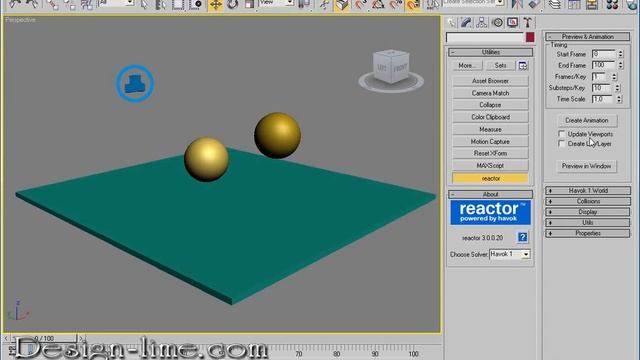Switch to Create command panel tab

coord(451,23)
